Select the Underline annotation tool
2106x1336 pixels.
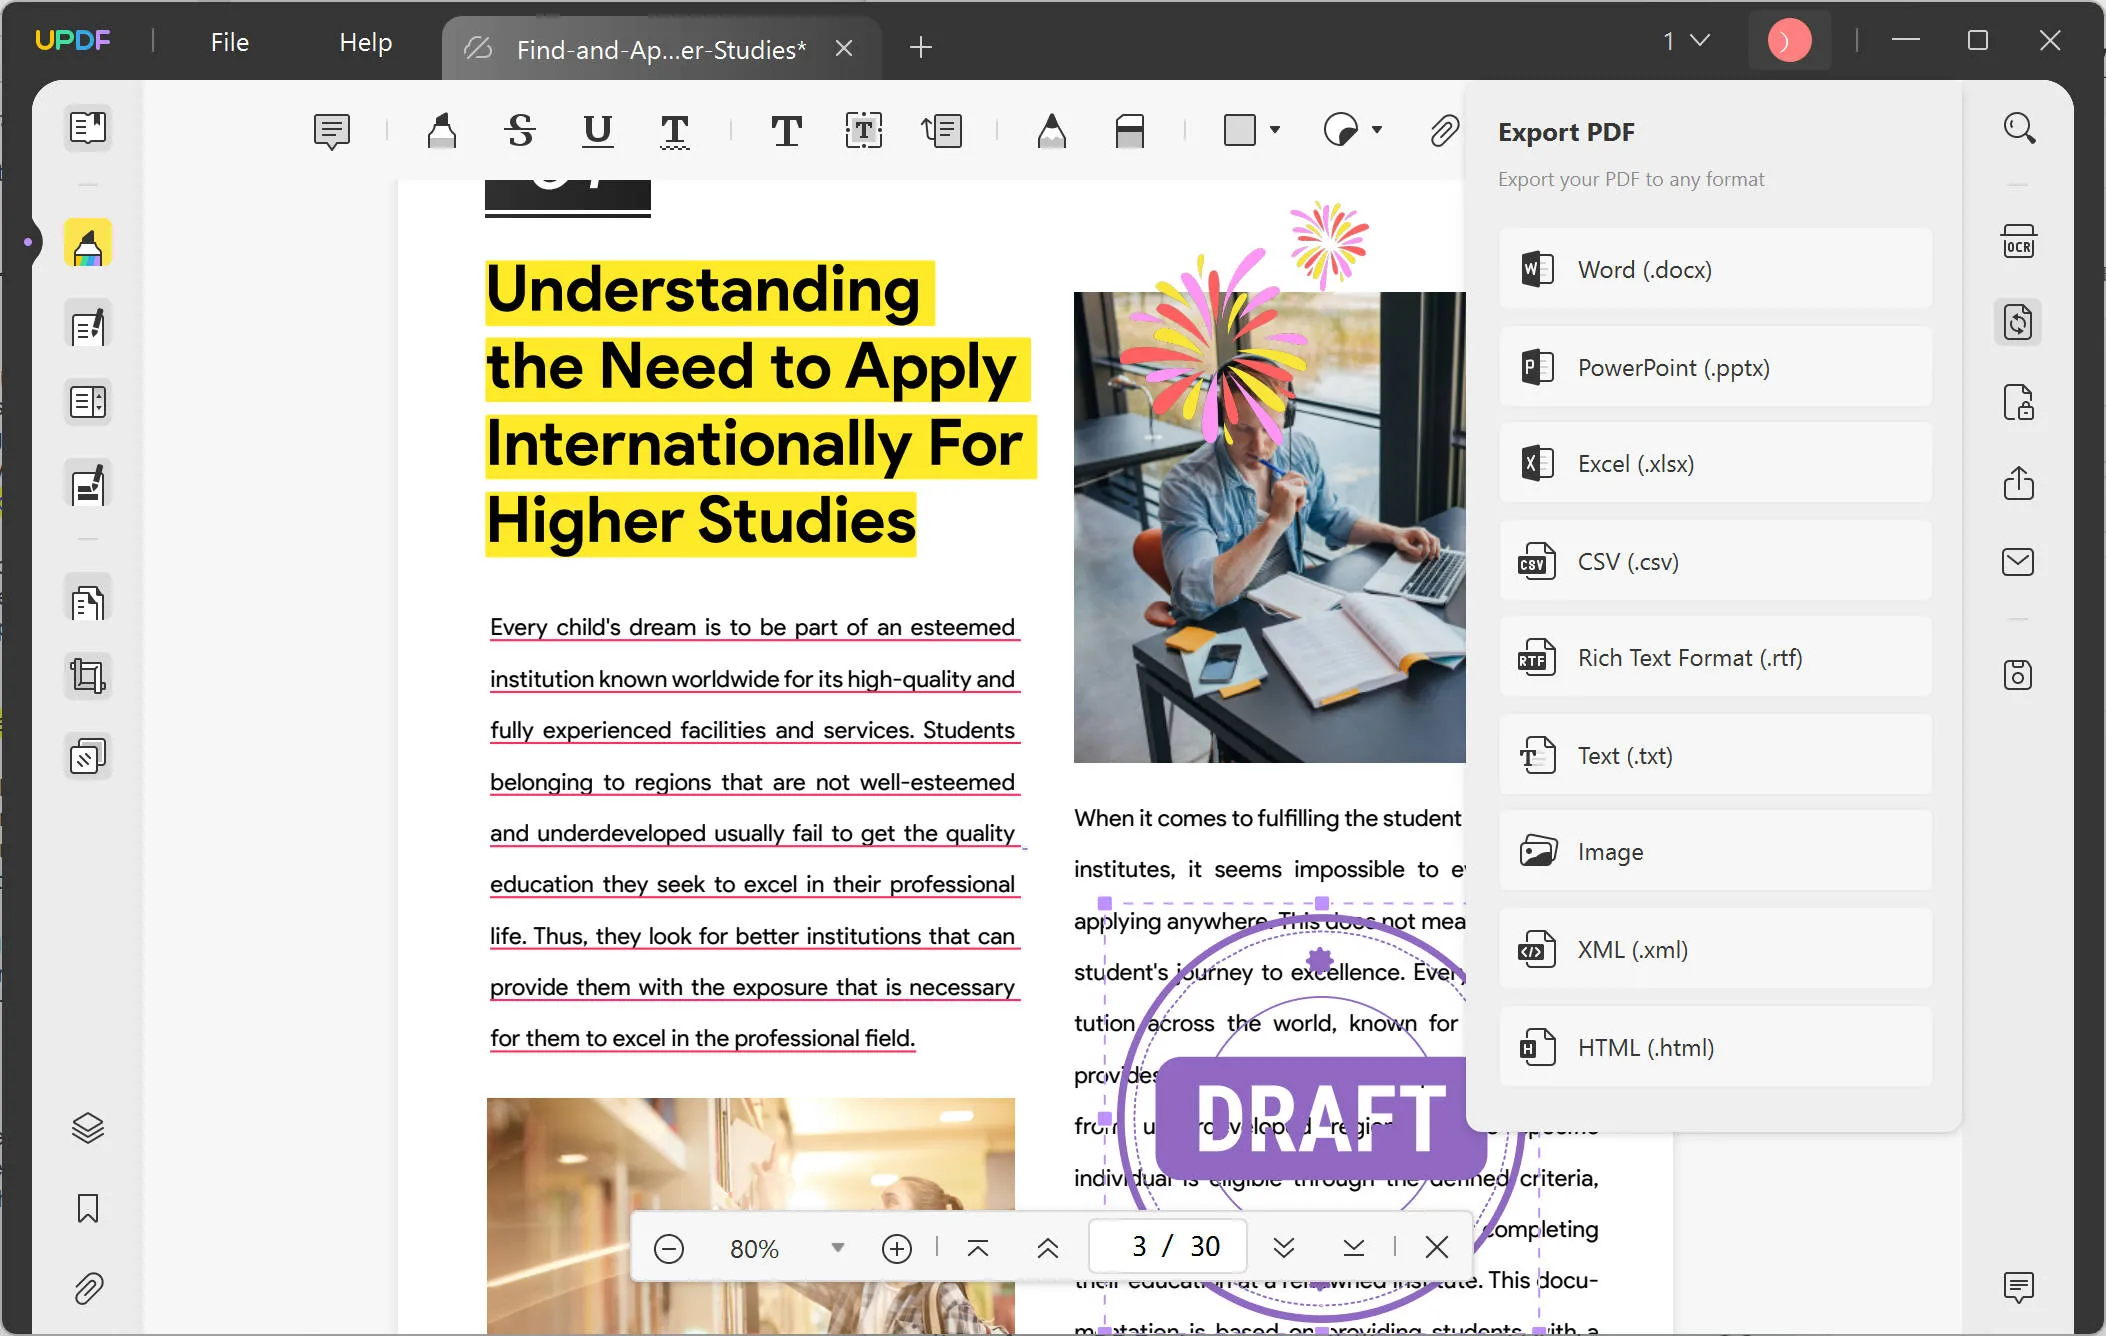(596, 129)
